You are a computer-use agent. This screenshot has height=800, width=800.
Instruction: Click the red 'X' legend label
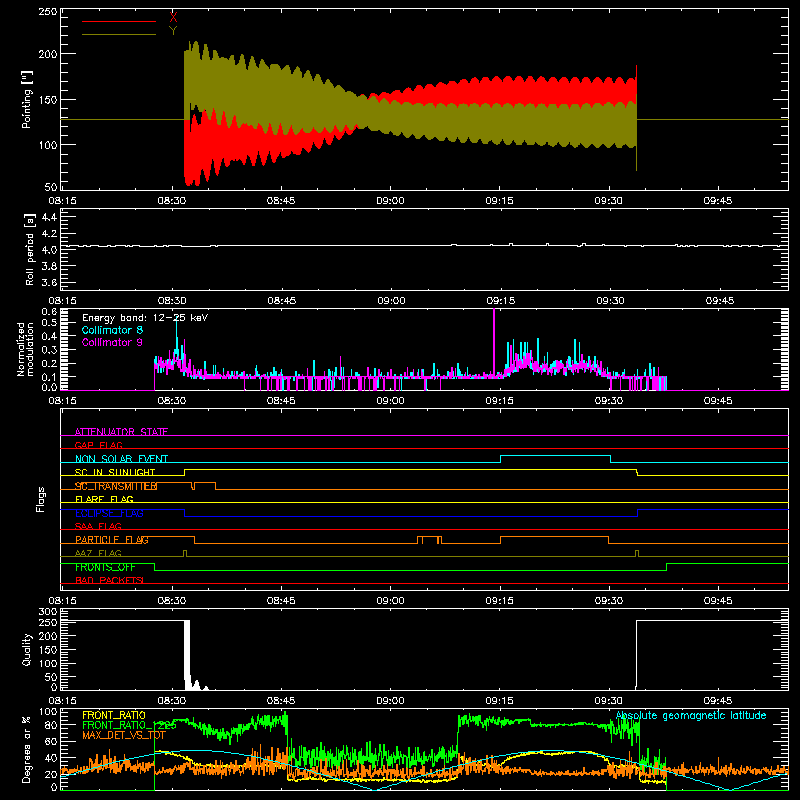click(173, 18)
